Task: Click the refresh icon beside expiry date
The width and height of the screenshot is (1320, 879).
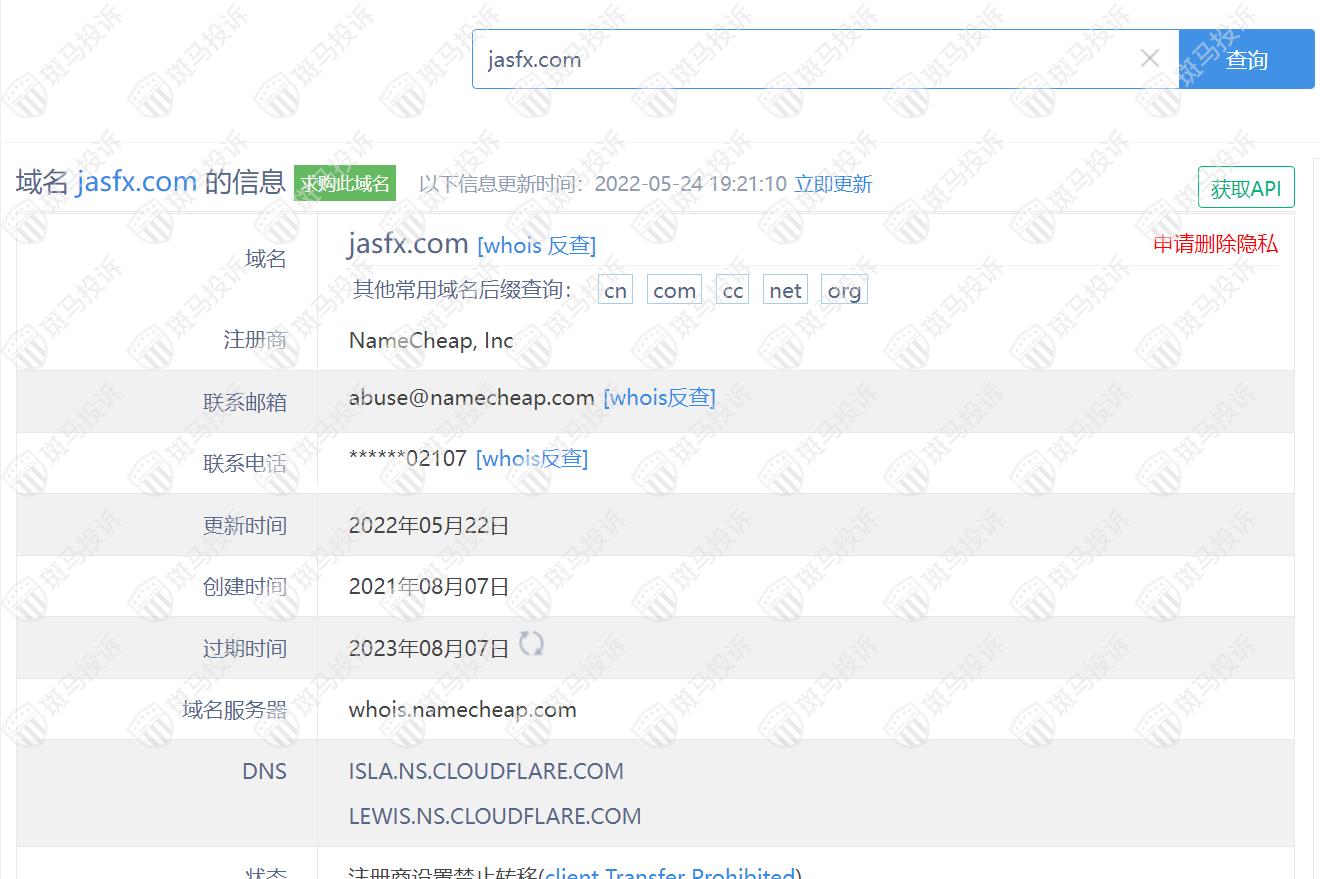Action: point(531,645)
